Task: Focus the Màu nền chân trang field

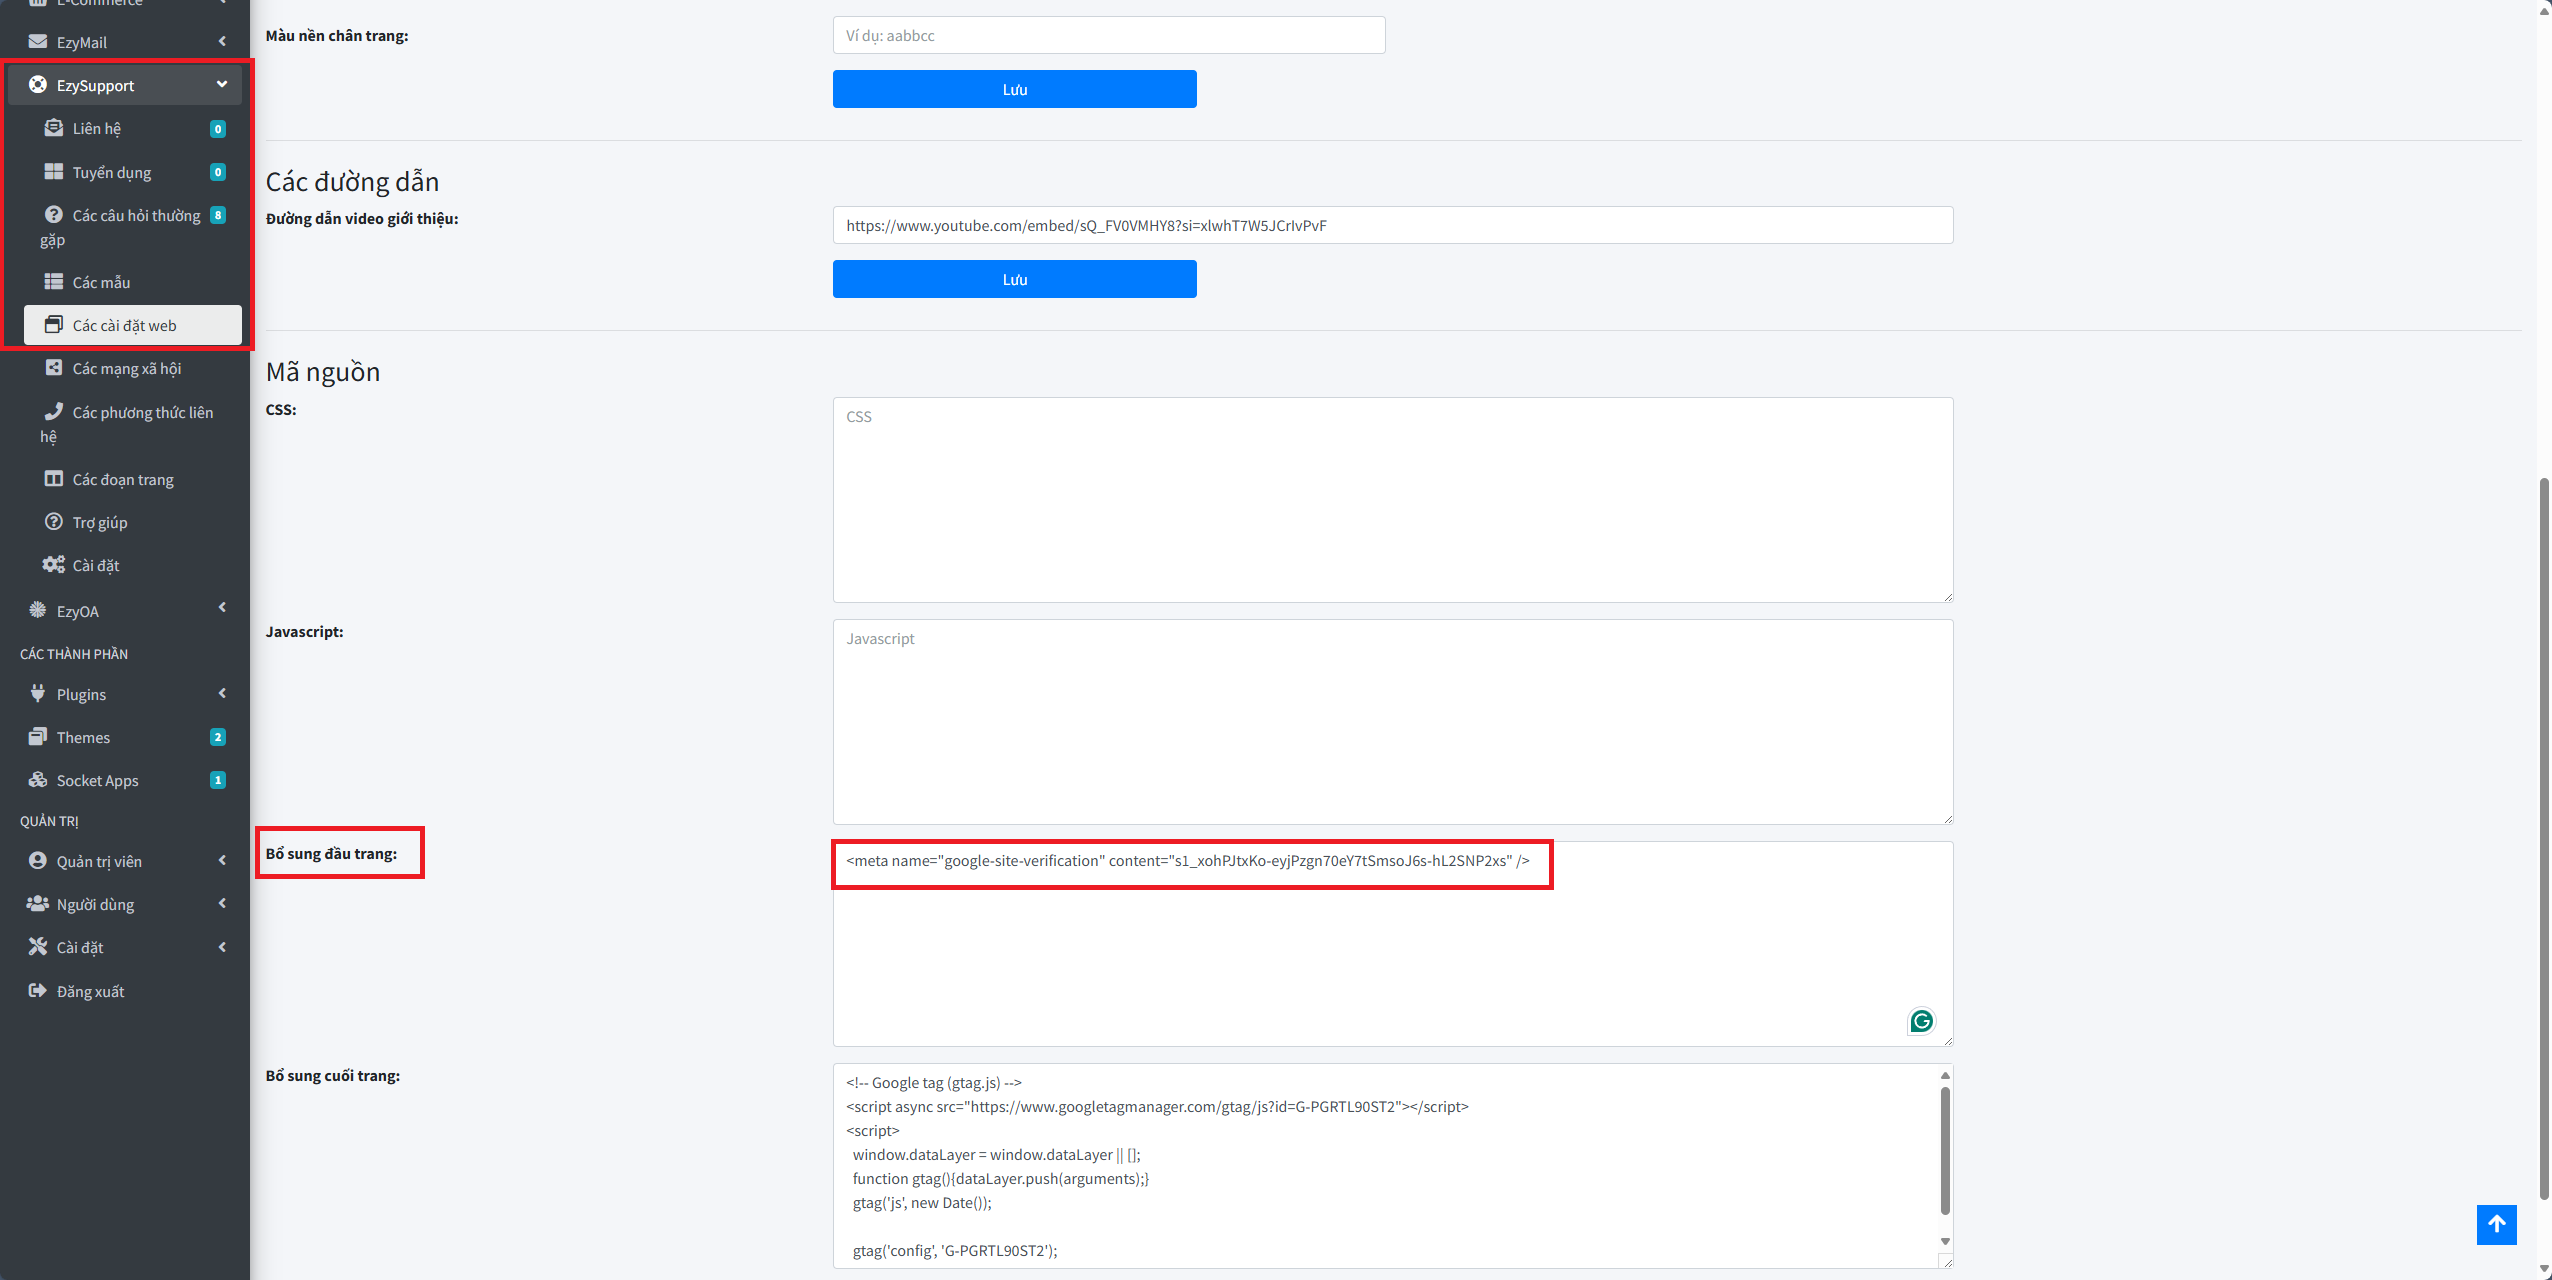Action: pos(1109,35)
